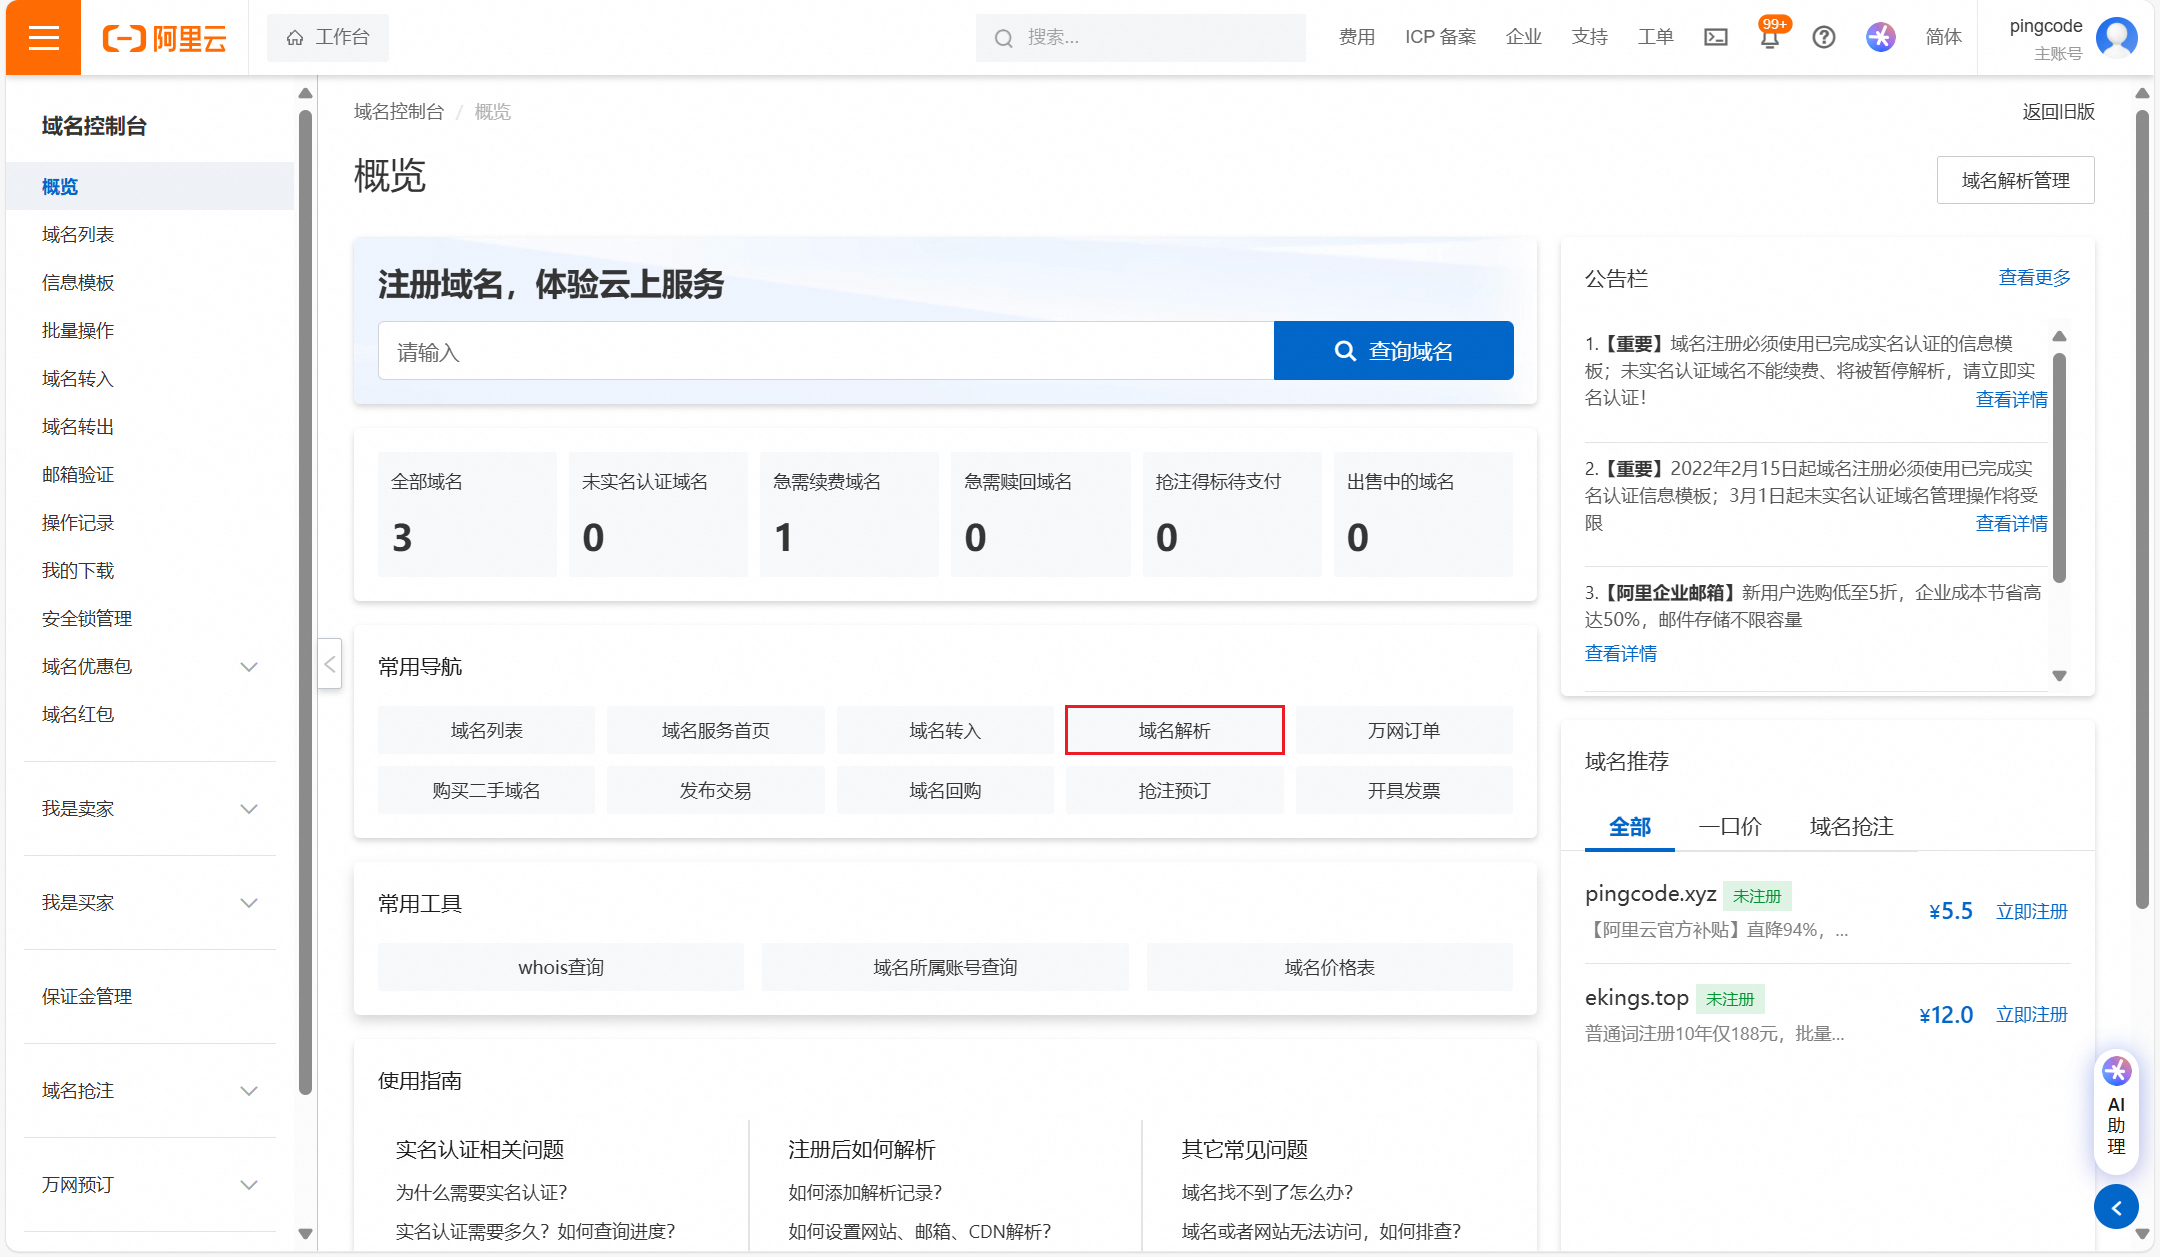Click the 查询域名 search button
The height and width of the screenshot is (1257, 2160).
(x=1393, y=351)
